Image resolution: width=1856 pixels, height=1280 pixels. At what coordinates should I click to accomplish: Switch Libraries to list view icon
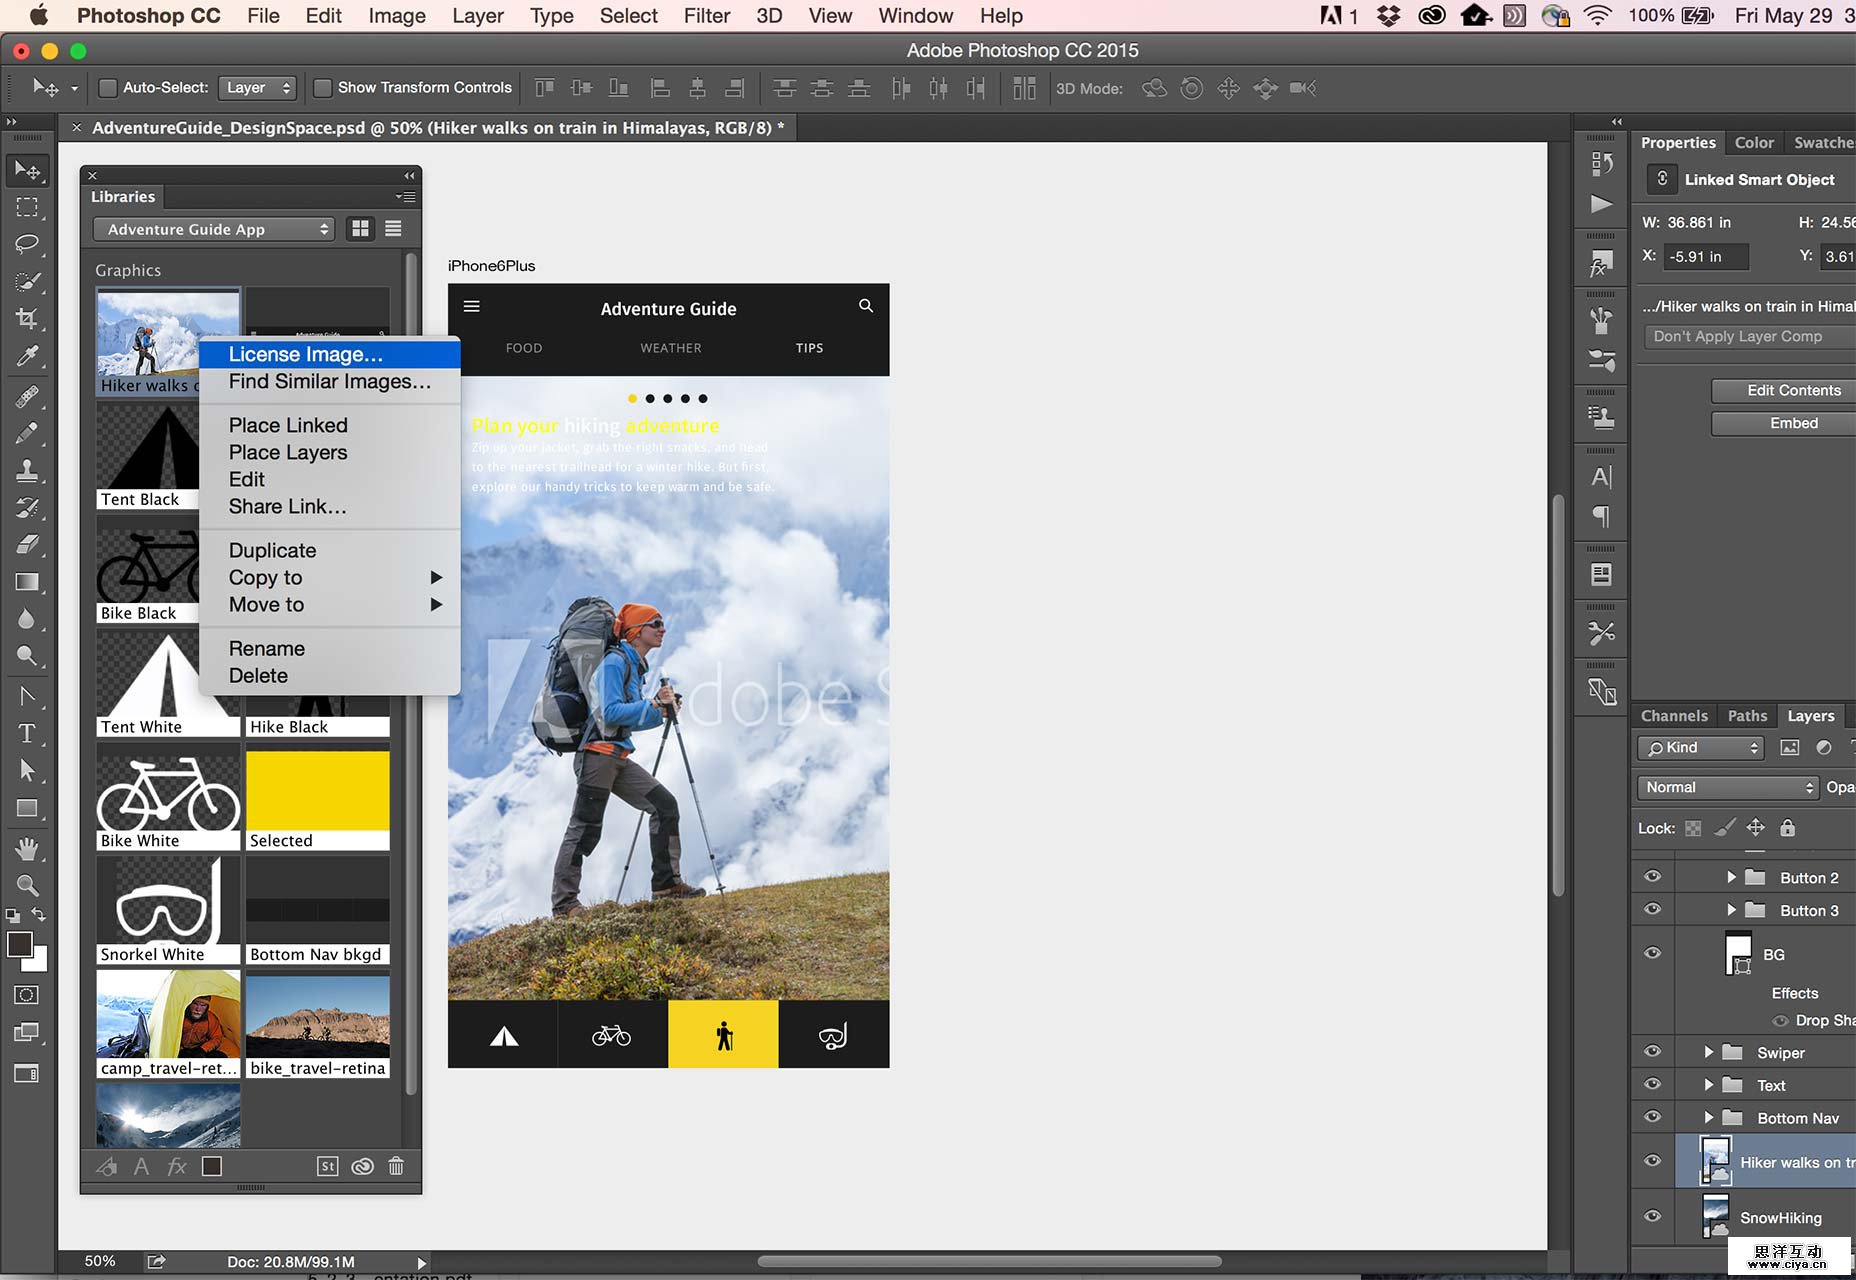(393, 229)
